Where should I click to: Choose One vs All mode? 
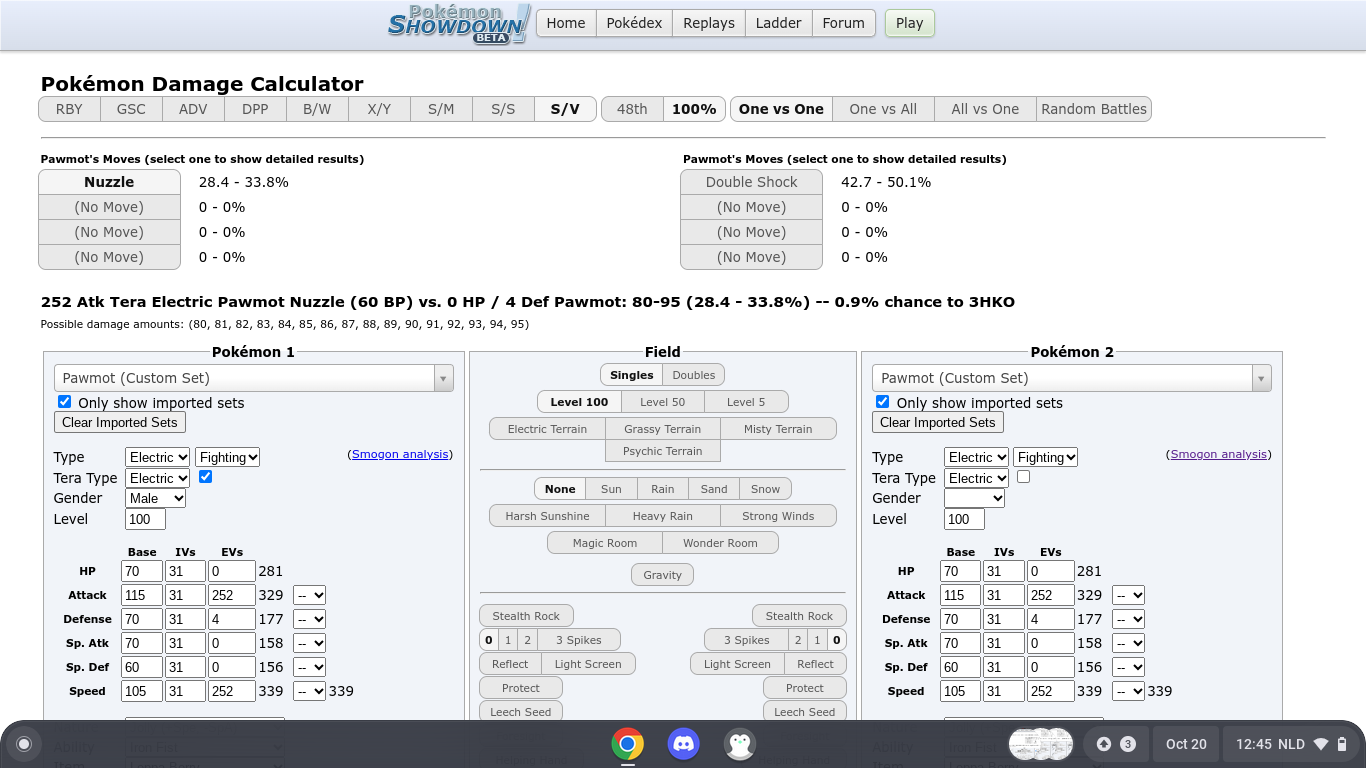coord(883,109)
